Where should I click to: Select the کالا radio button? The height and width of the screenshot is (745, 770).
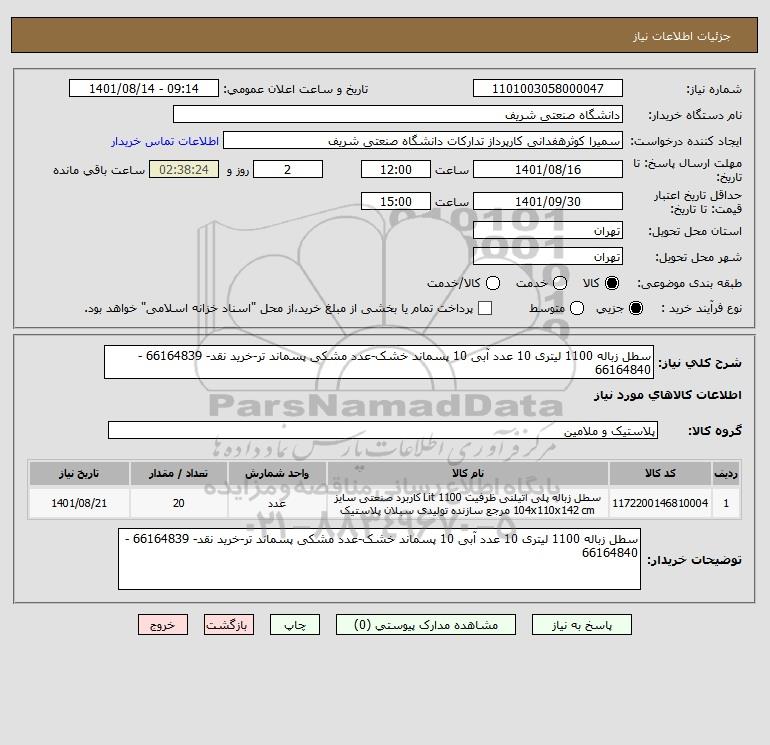click(612, 283)
